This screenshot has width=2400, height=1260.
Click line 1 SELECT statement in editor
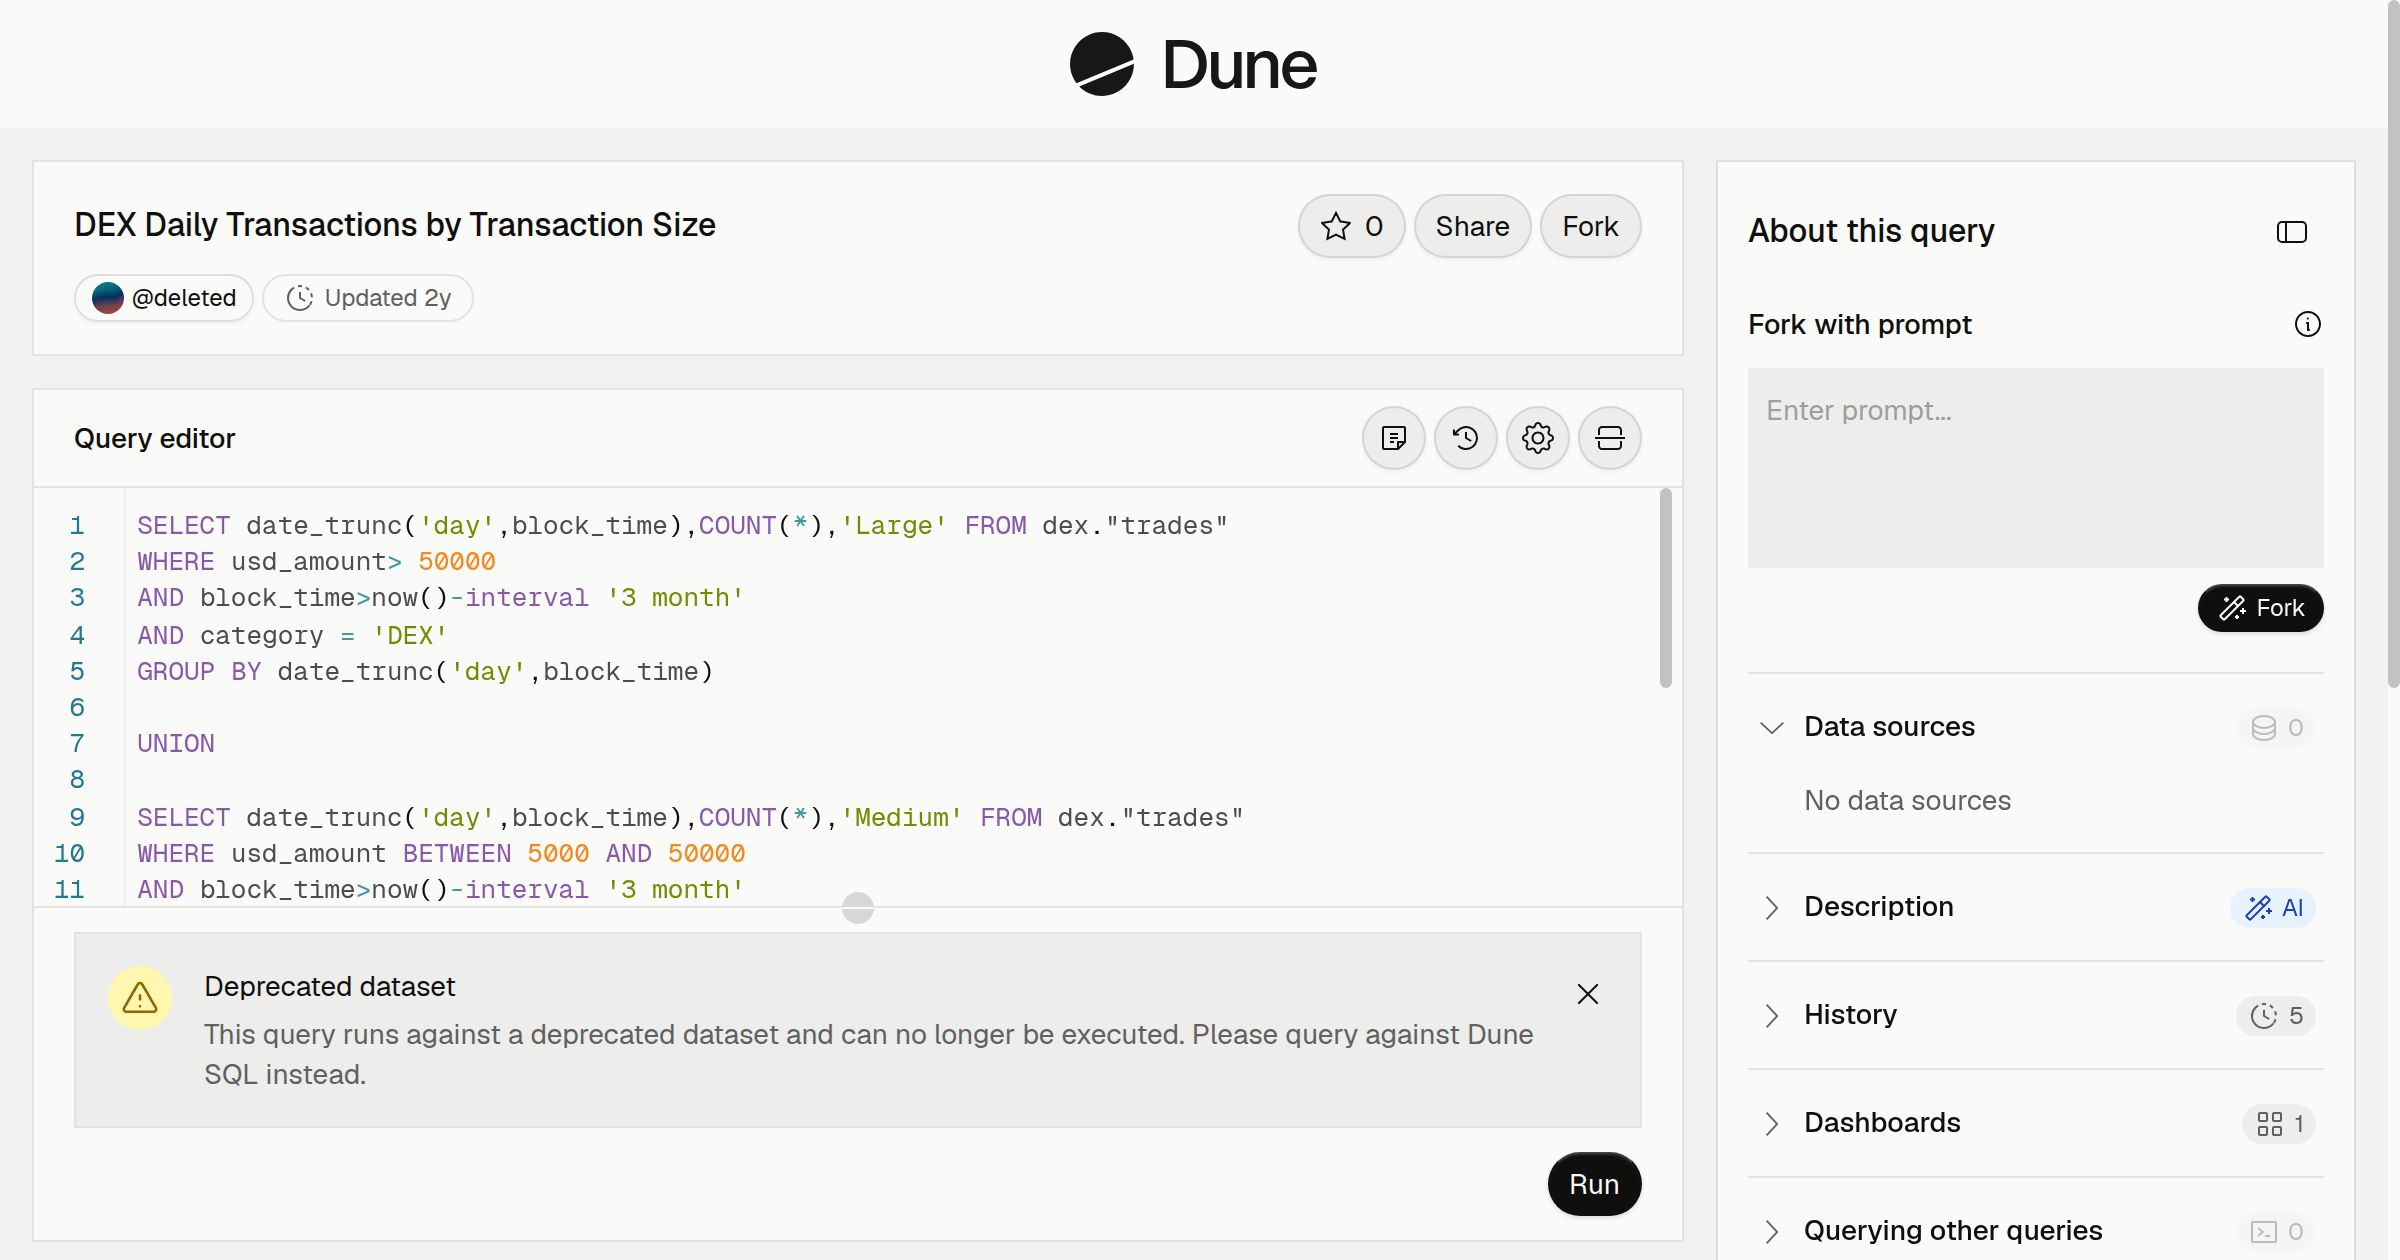click(x=682, y=526)
